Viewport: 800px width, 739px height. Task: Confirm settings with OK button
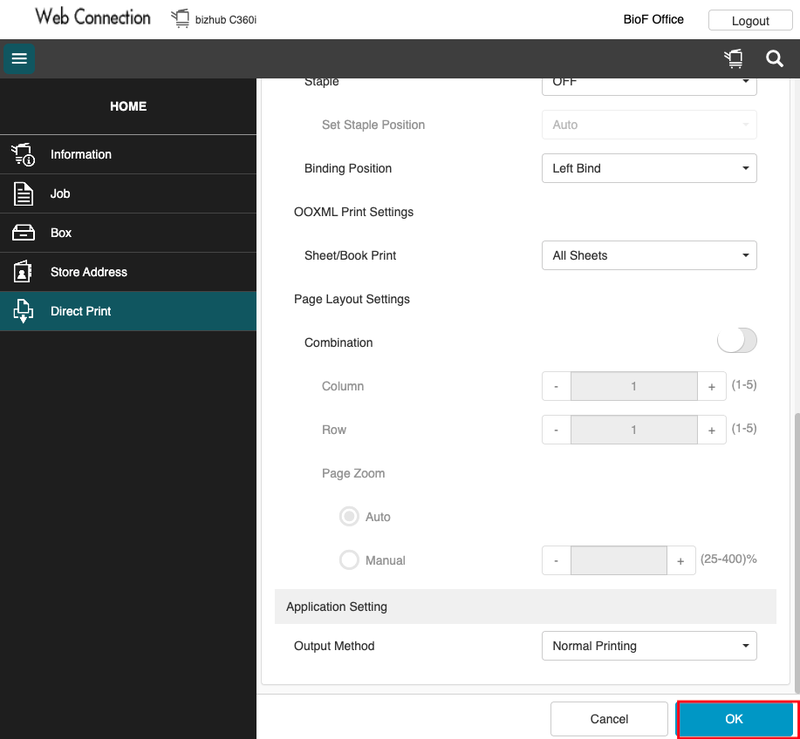[734, 719]
